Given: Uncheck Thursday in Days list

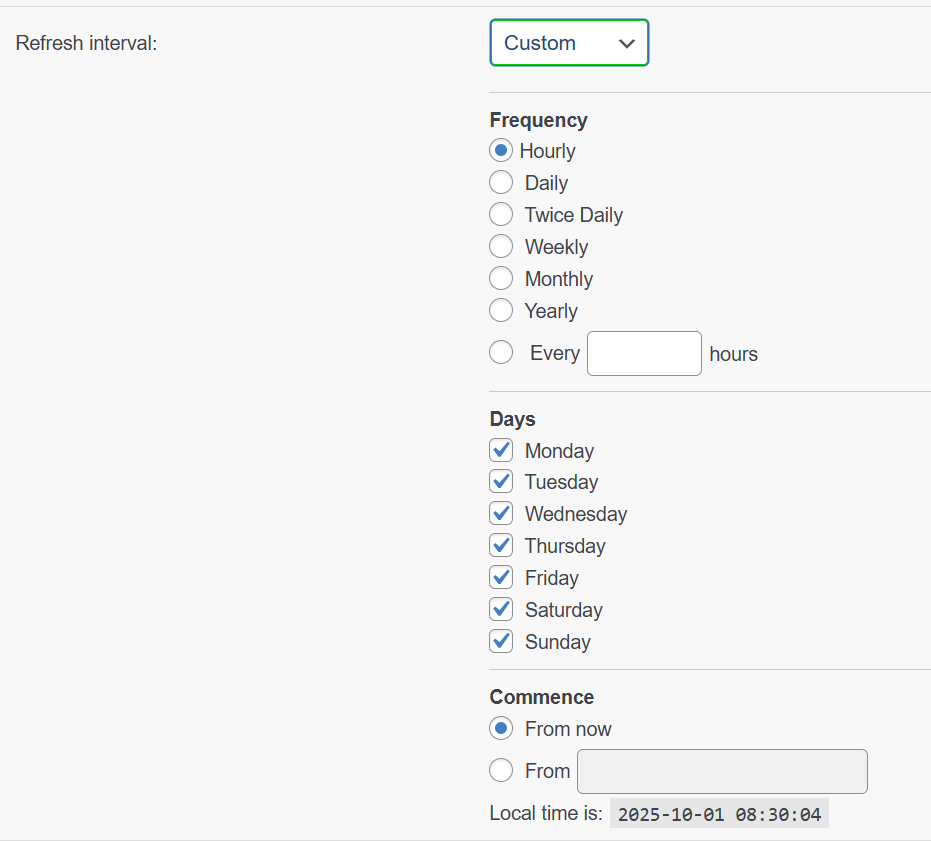Looking at the screenshot, I should (501, 546).
